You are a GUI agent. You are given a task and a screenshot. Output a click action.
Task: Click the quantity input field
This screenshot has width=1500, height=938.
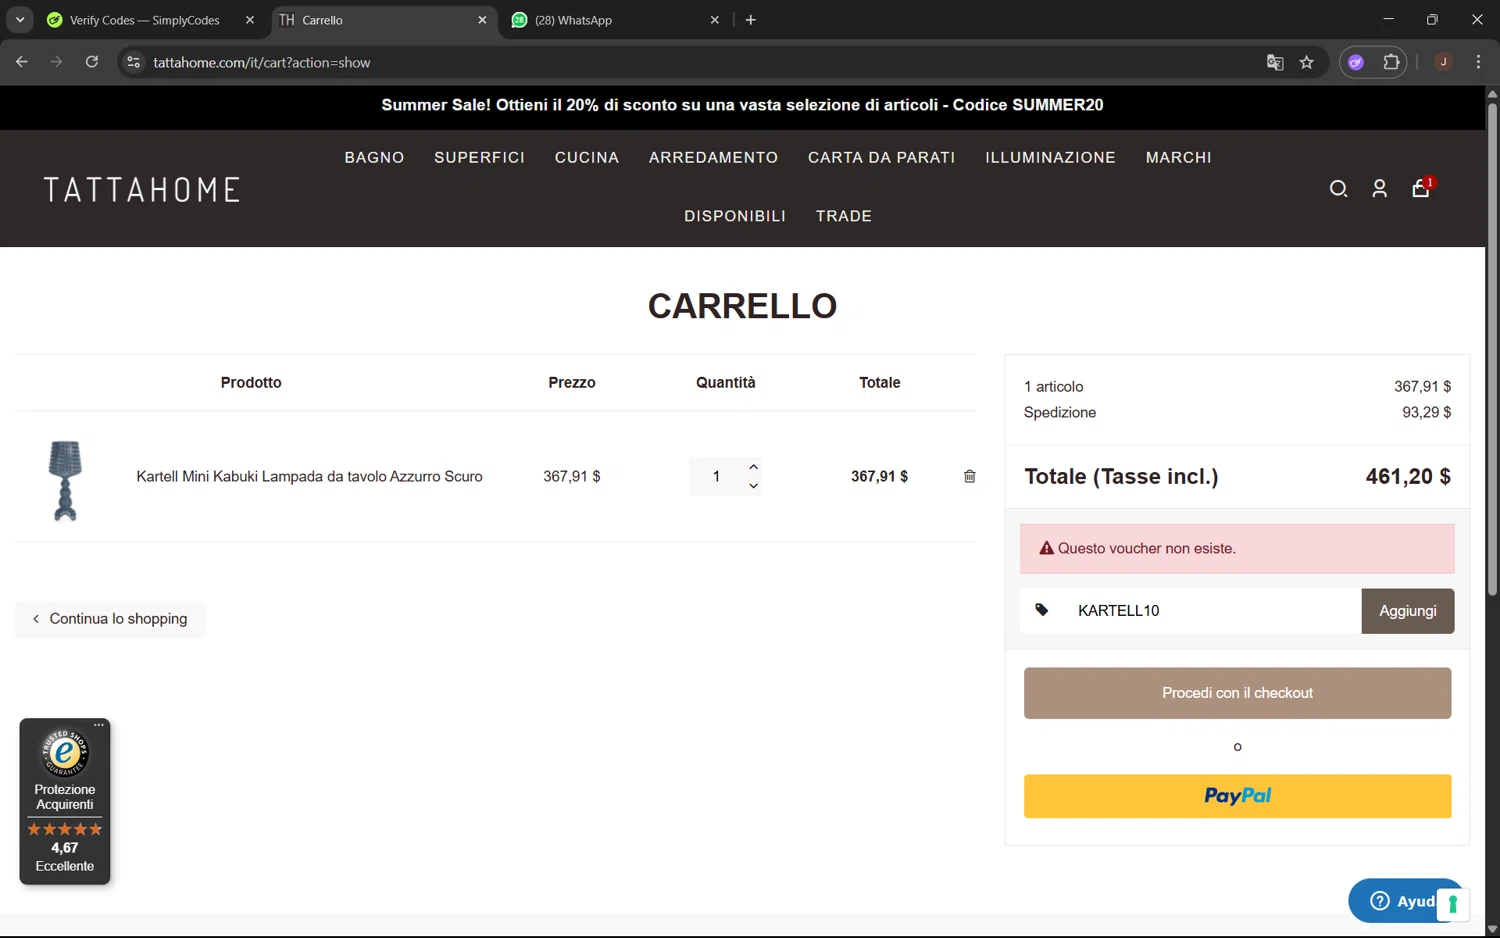[717, 476]
